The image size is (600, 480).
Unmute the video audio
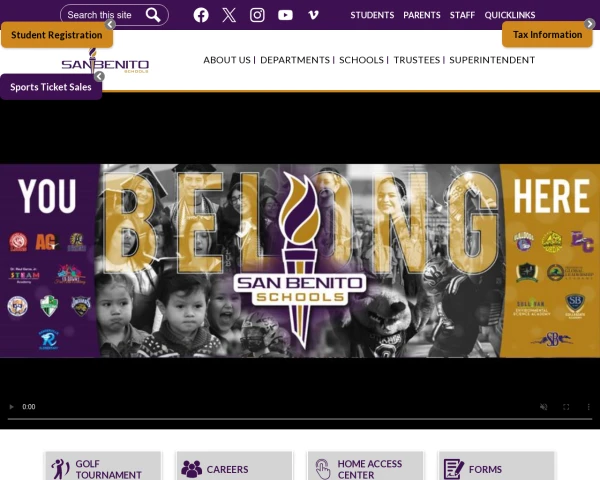543,407
